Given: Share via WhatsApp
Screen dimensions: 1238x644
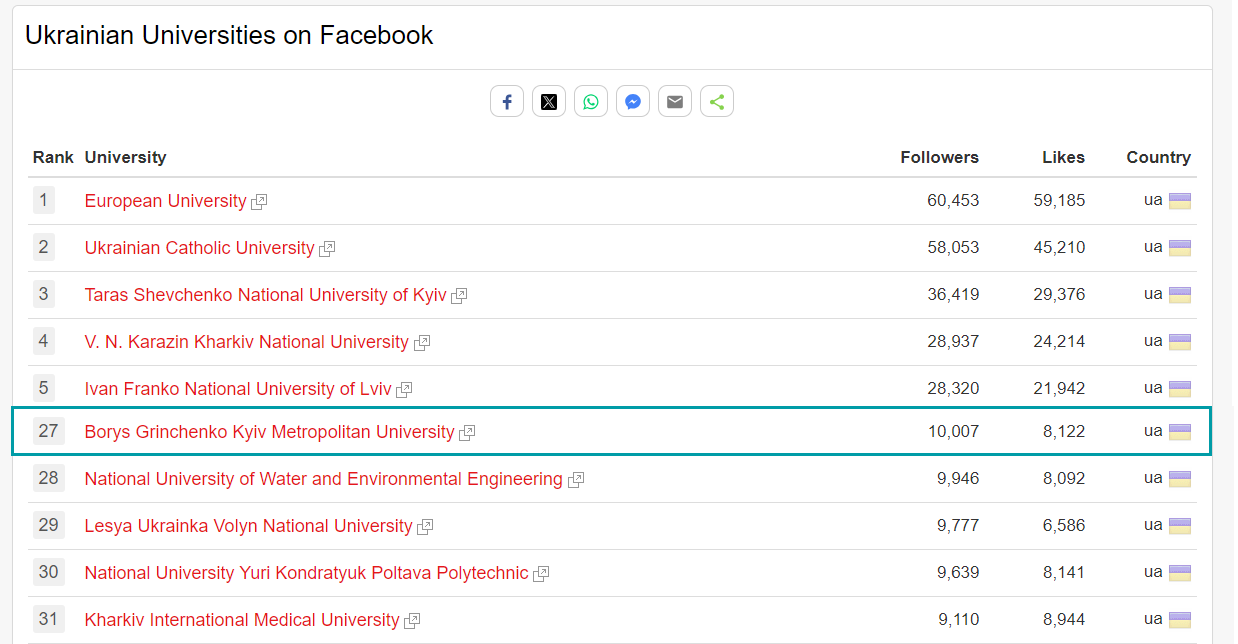Looking at the screenshot, I should 591,101.
